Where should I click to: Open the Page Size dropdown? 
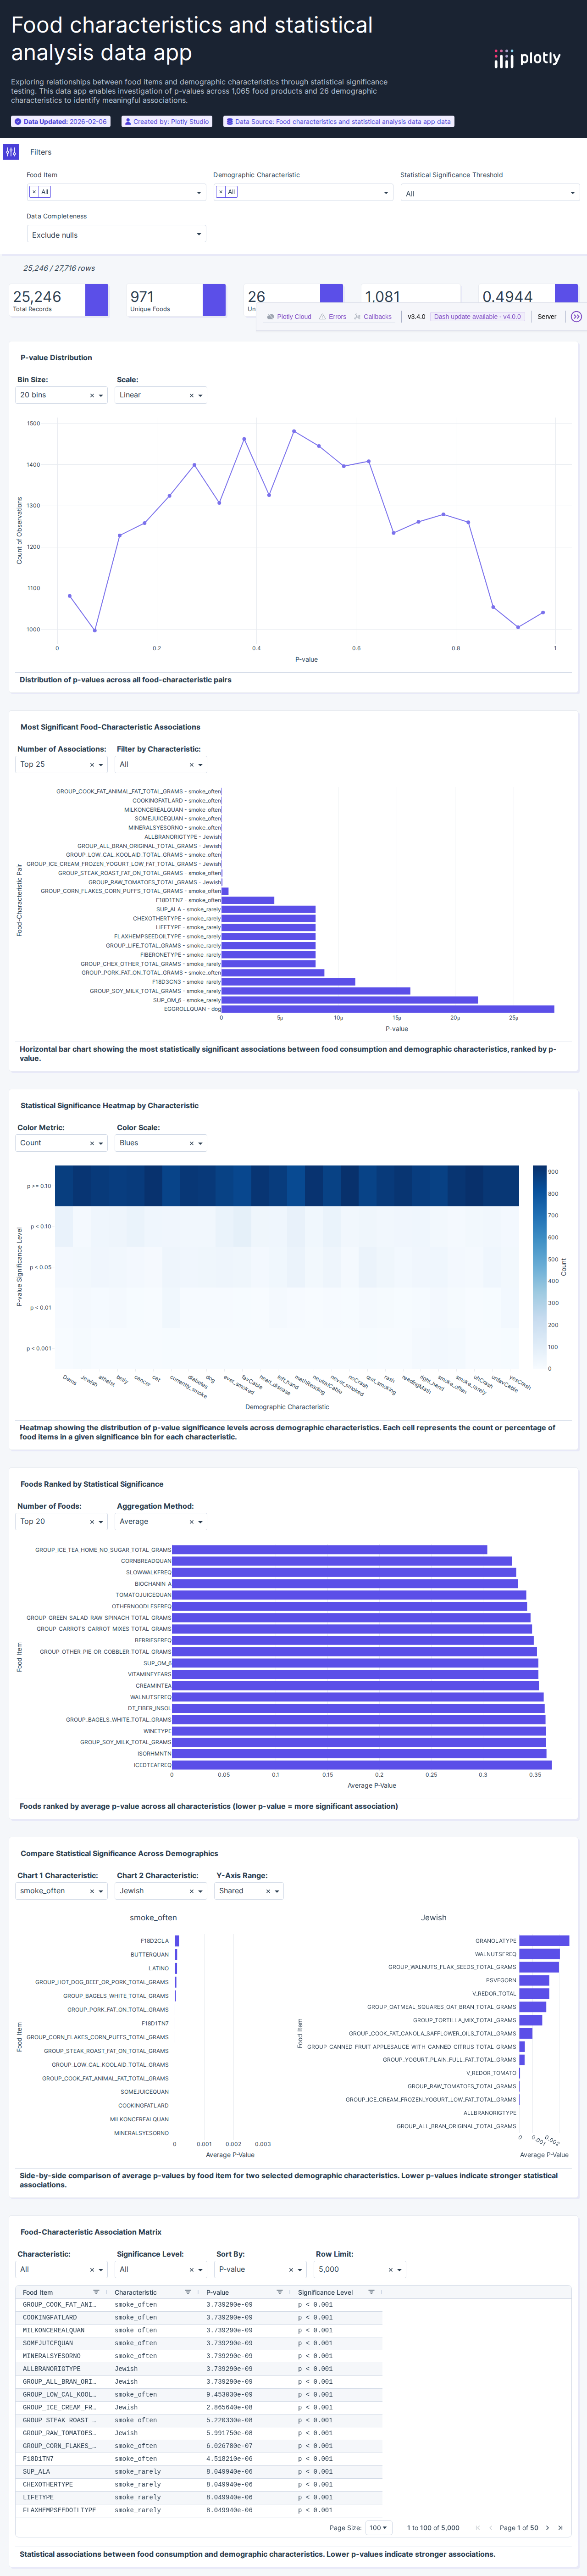coord(378,2528)
